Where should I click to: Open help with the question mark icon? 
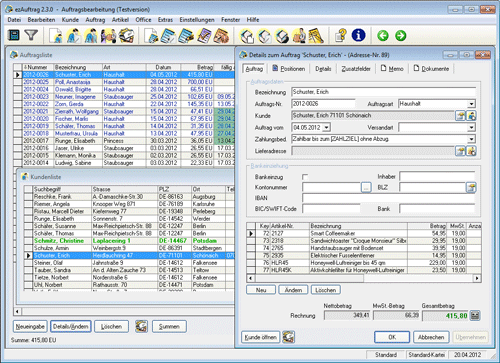(340, 35)
